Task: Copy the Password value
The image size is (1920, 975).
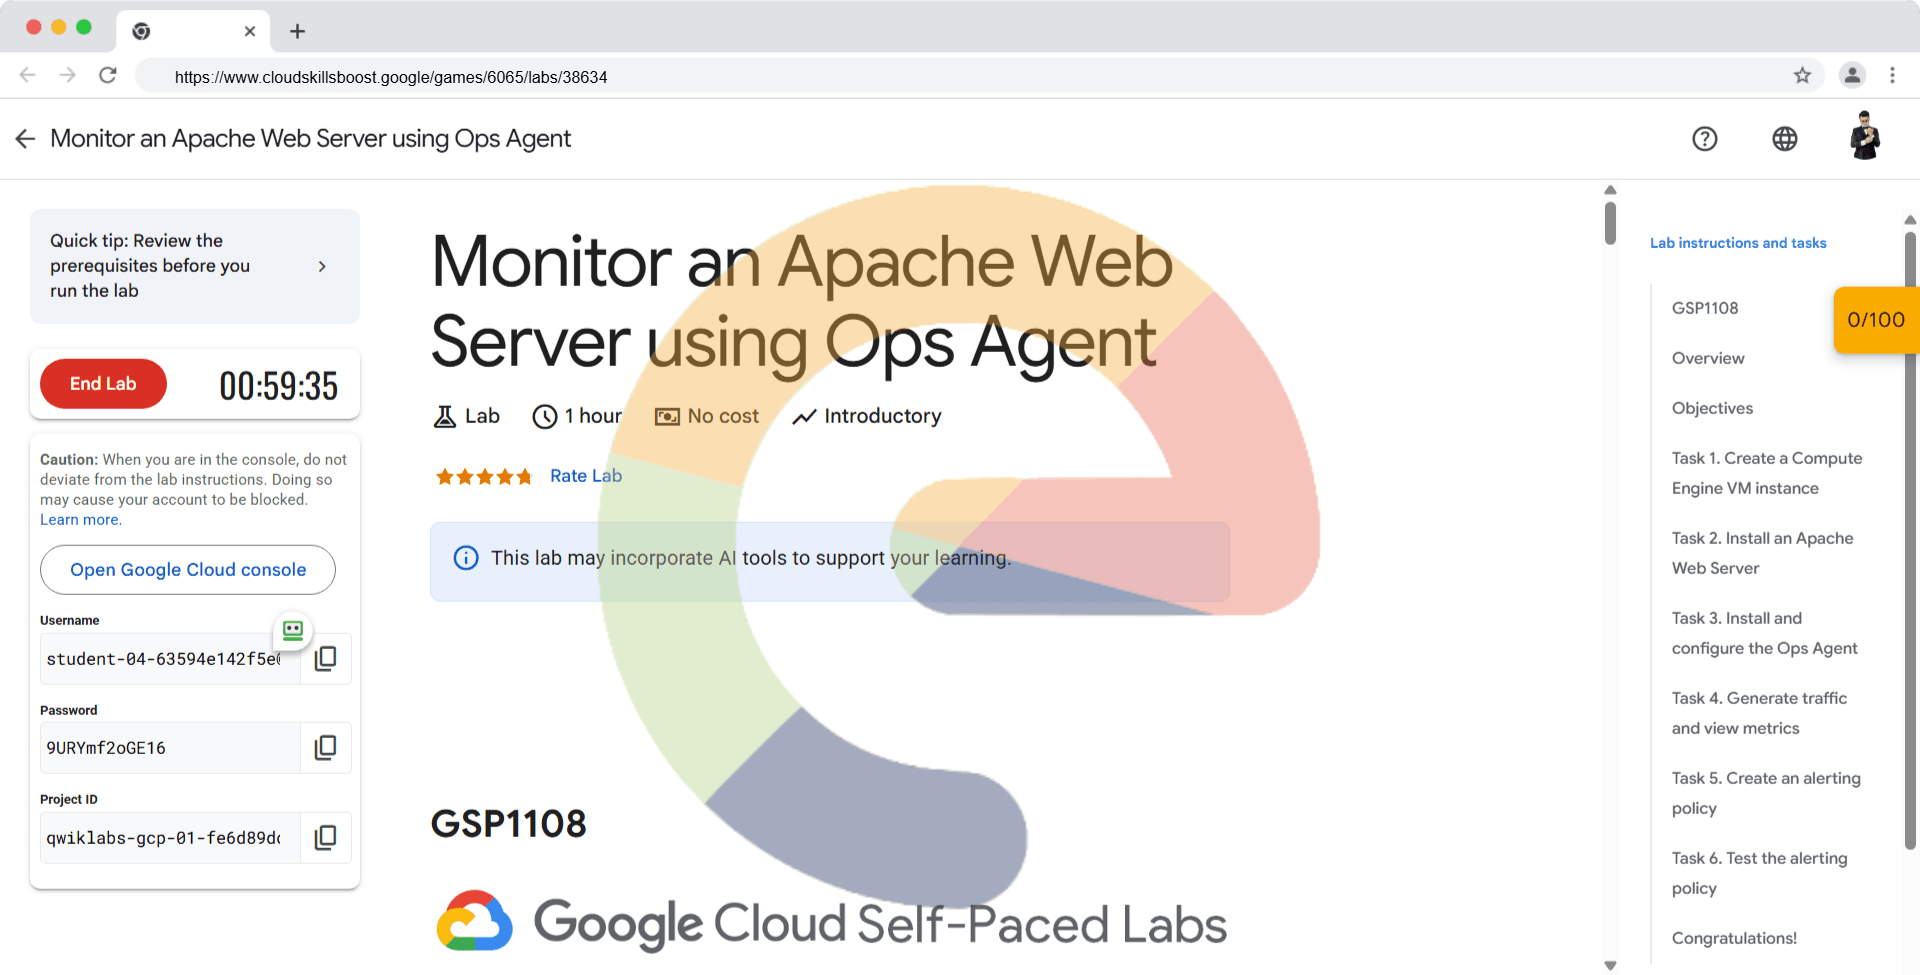Action: [325, 748]
